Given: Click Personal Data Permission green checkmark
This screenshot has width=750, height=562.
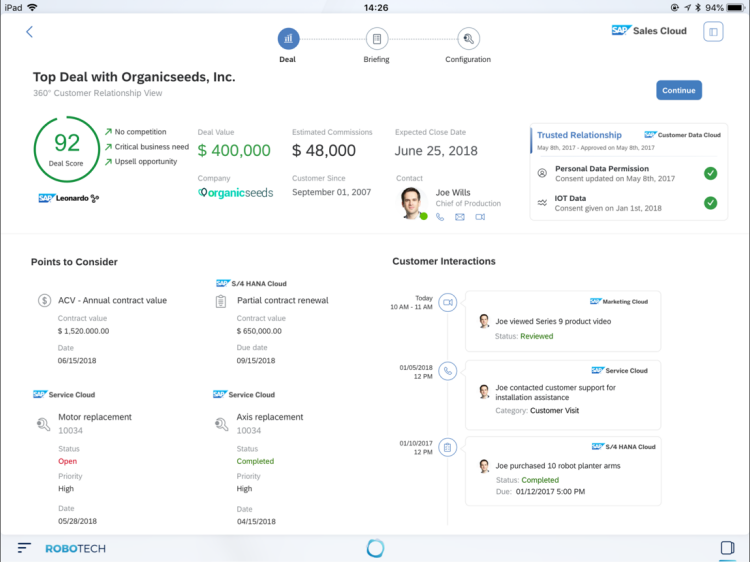Looking at the screenshot, I should [710, 173].
